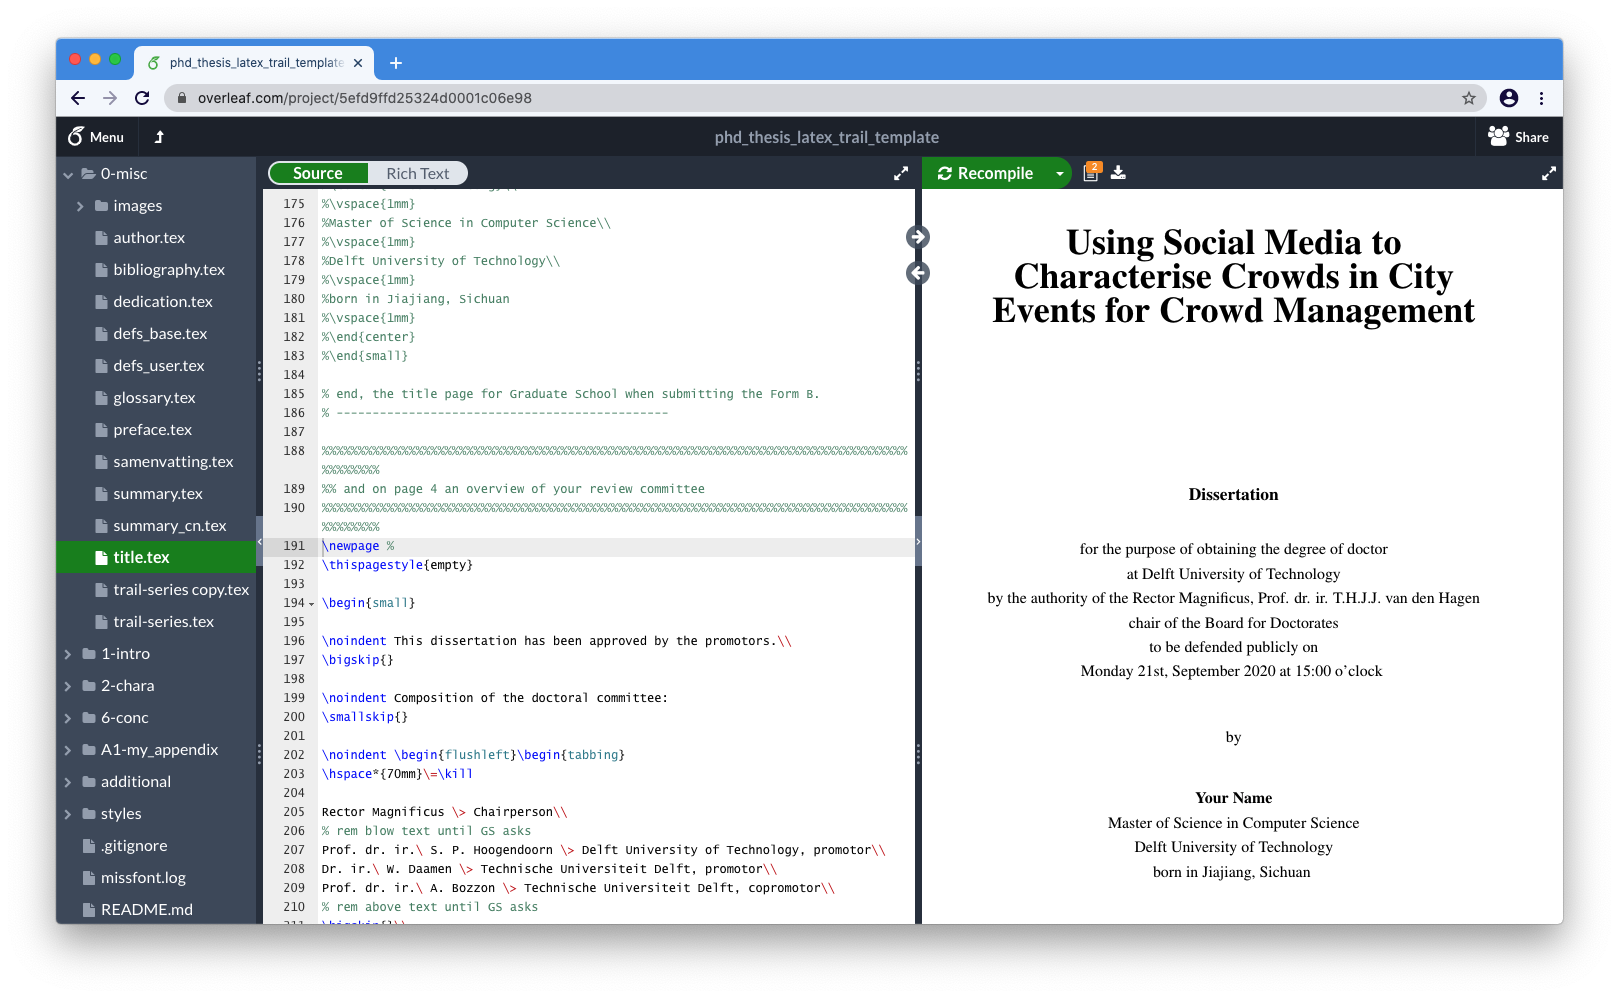This screenshot has width=1619, height=998.
Task: Open the Share project dialog
Action: (1518, 137)
